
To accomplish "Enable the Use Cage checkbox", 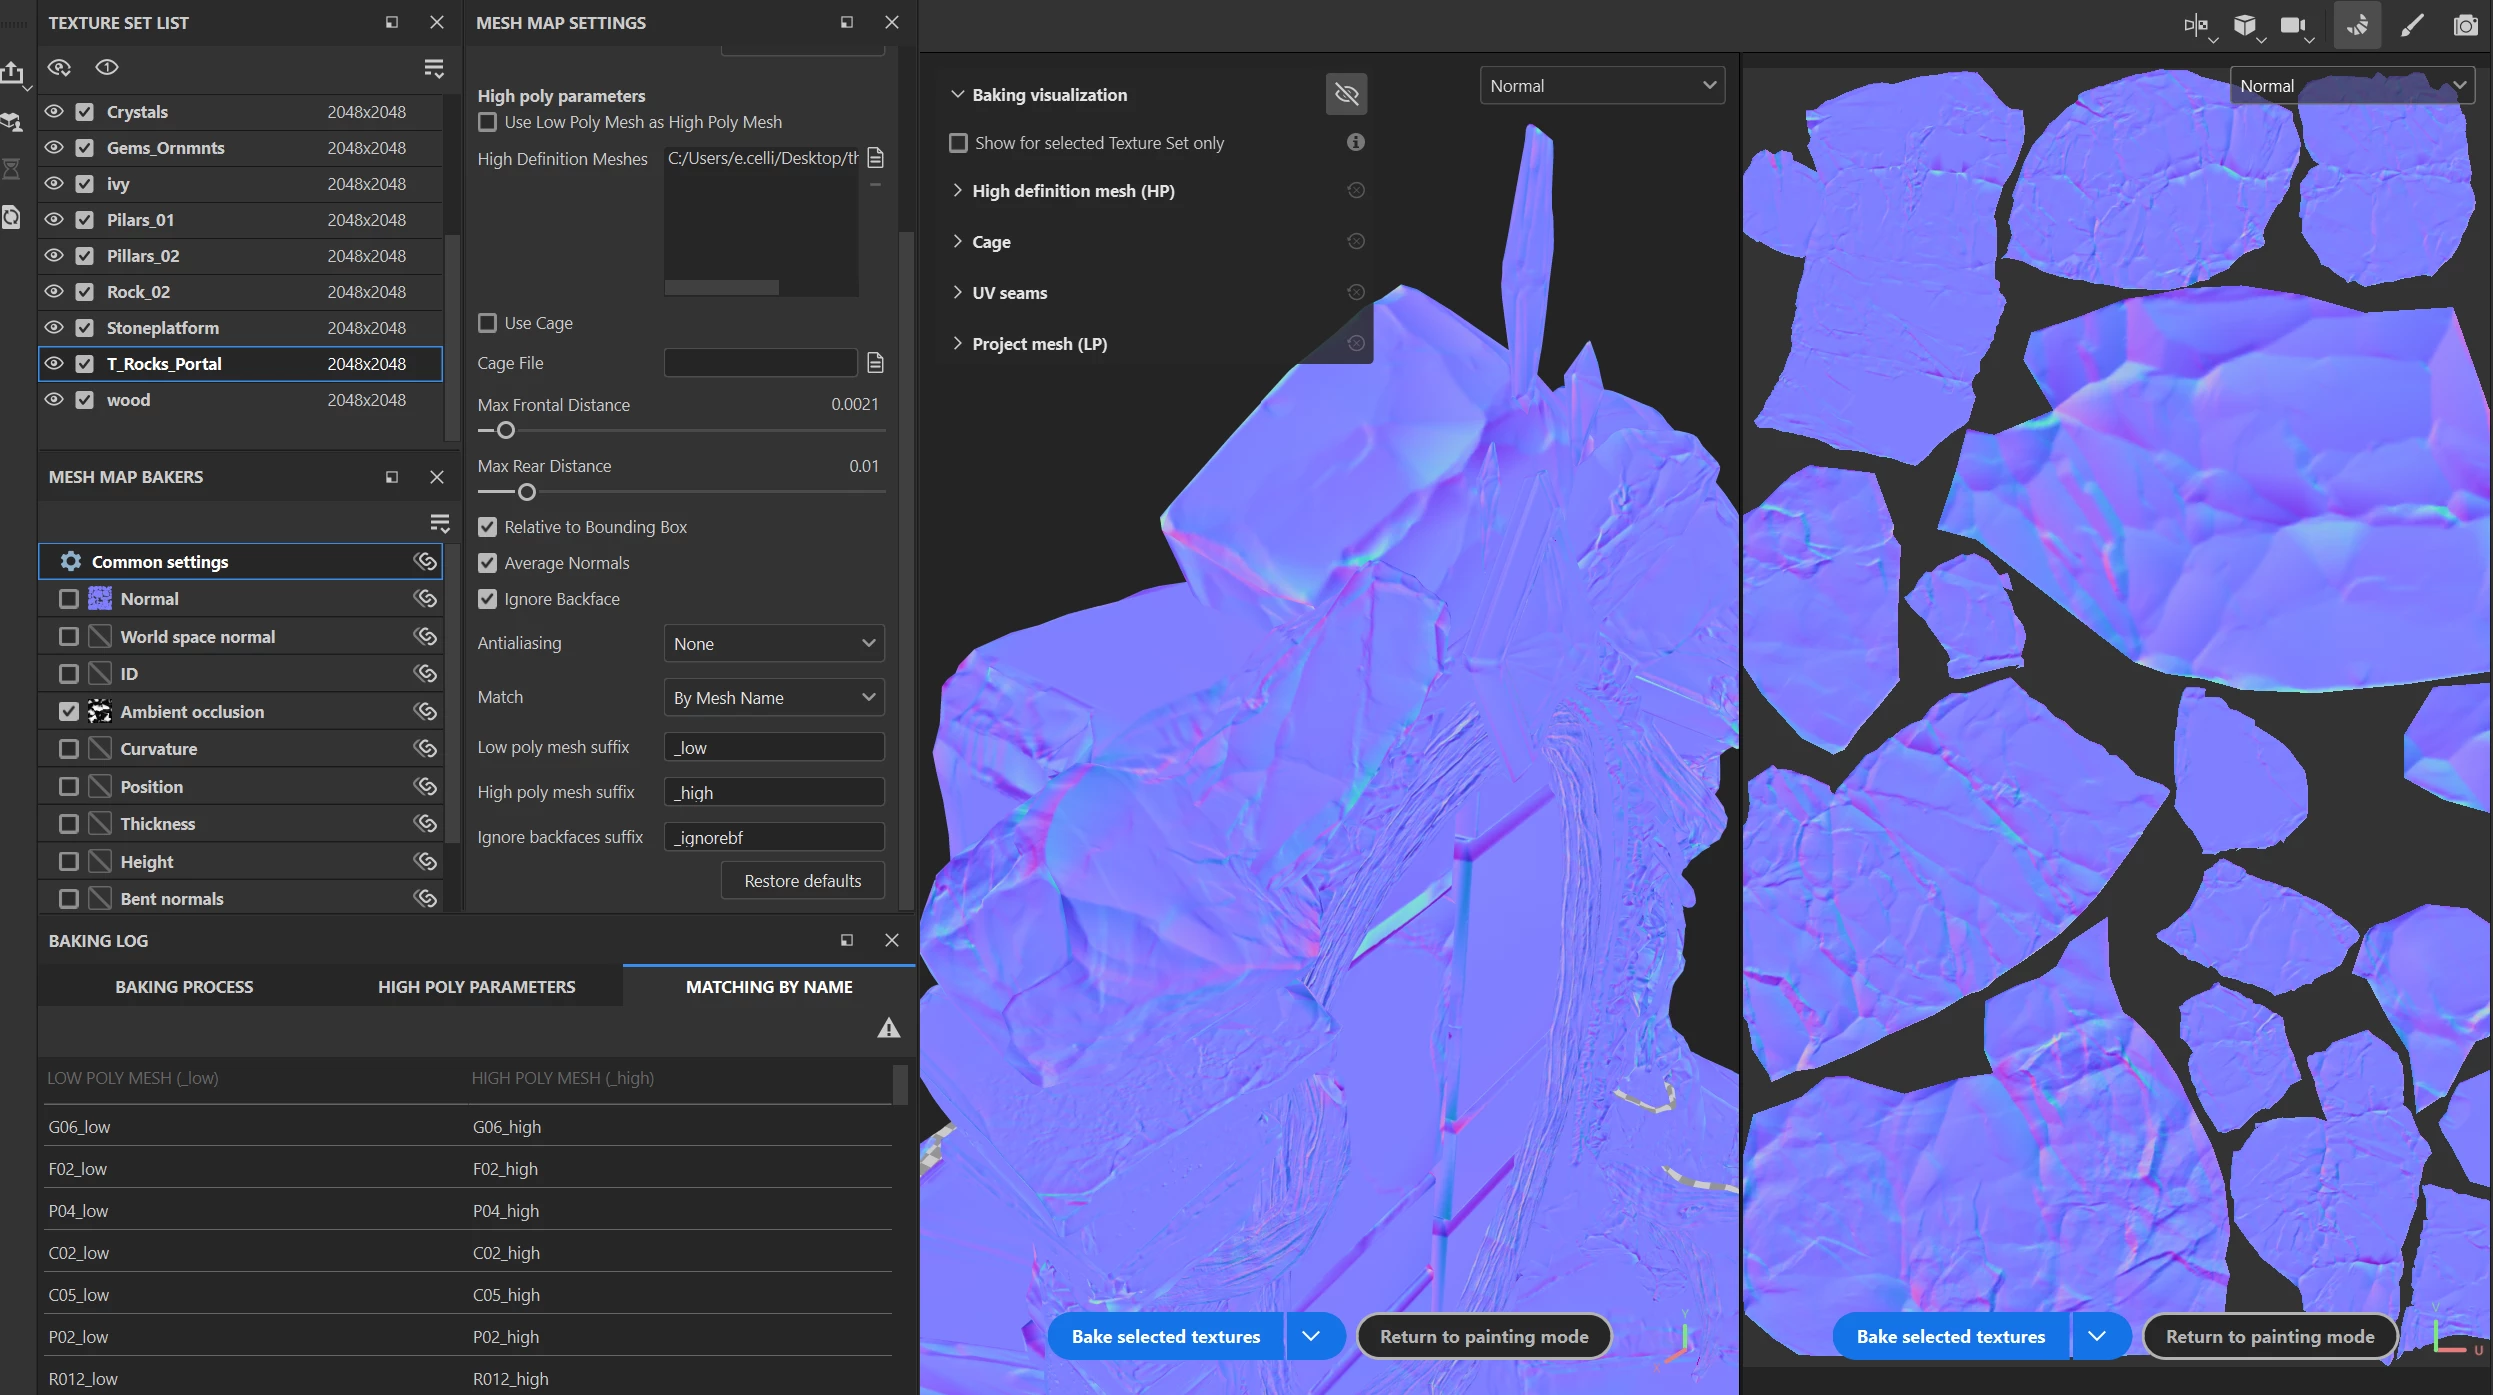I will pyautogui.click(x=487, y=323).
